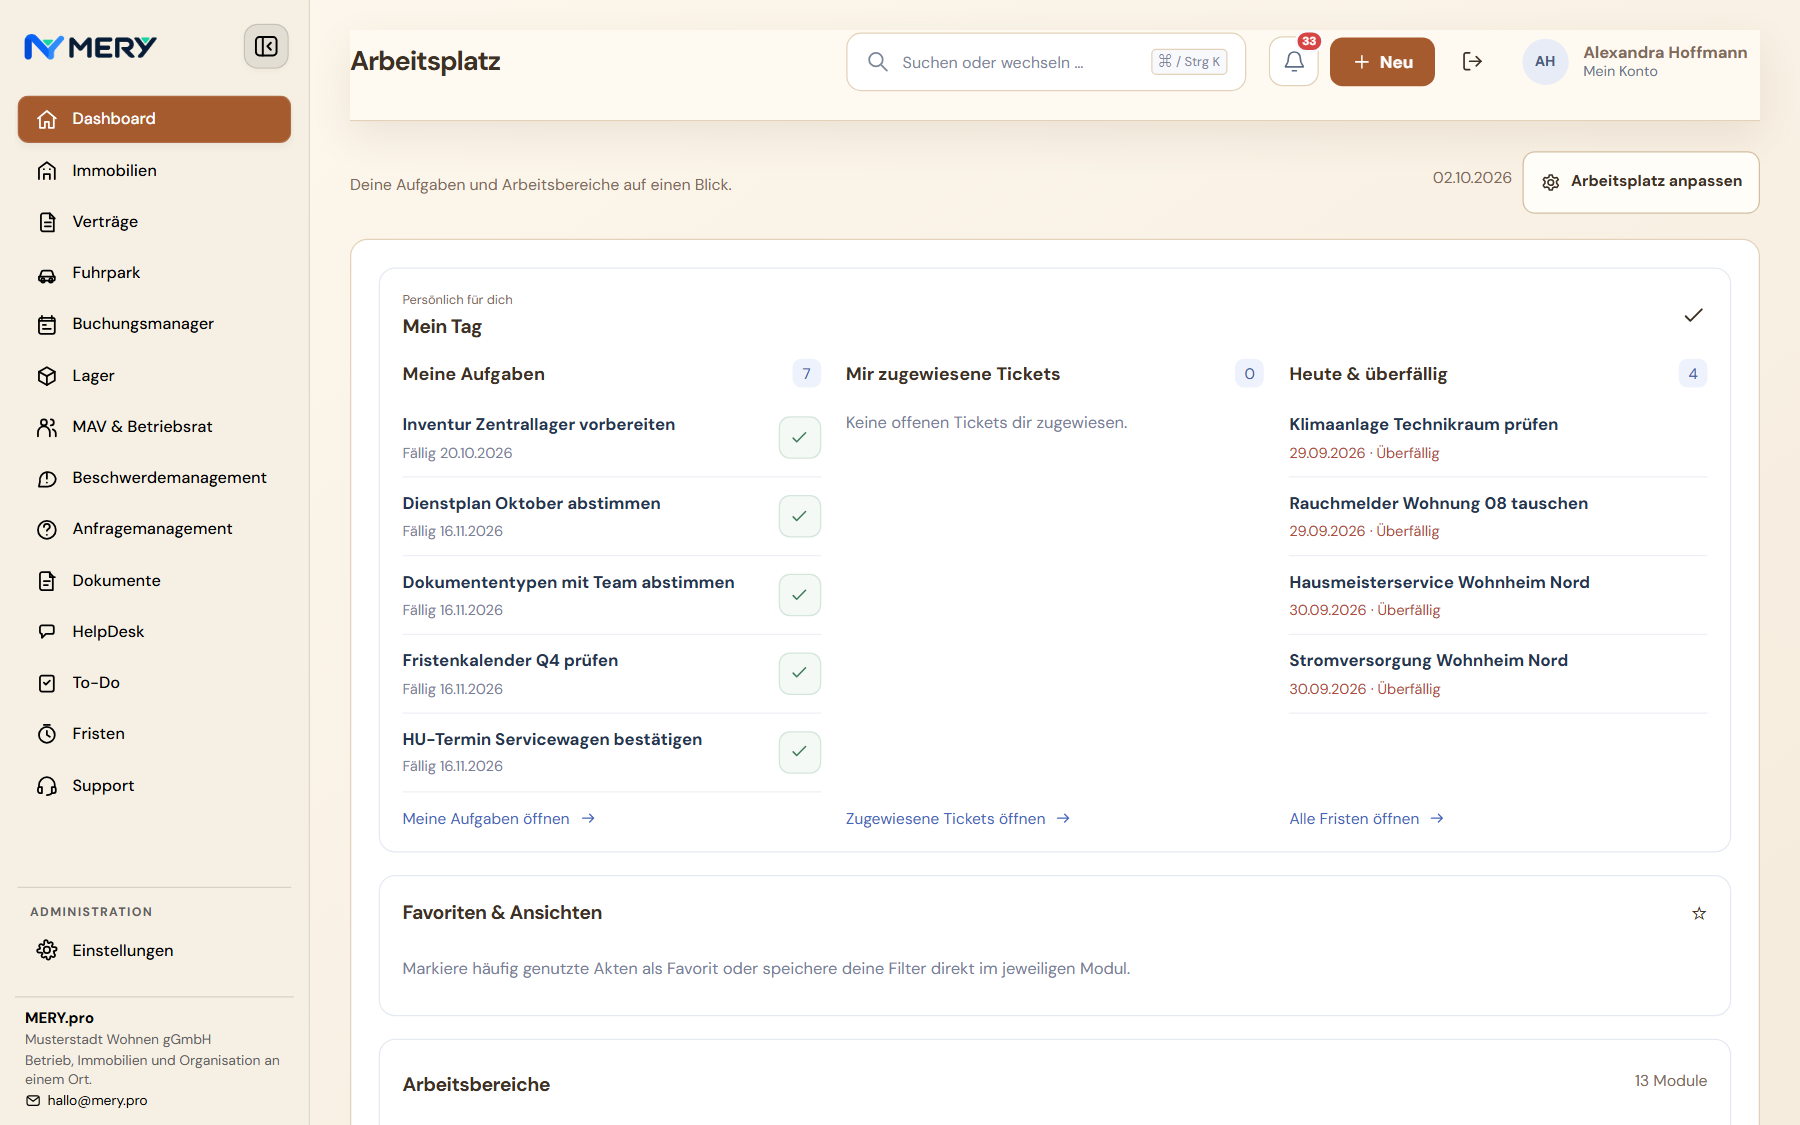1800x1125 pixels.
Task: Click the Lager box icon in the sidebar
Action: point(47,376)
